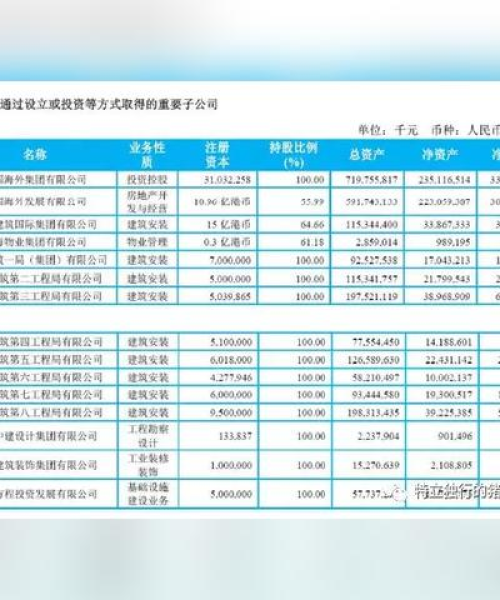Click the 名称 column header
Image resolution: width=500 pixels, height=600 pixels.
click(35, 155)
